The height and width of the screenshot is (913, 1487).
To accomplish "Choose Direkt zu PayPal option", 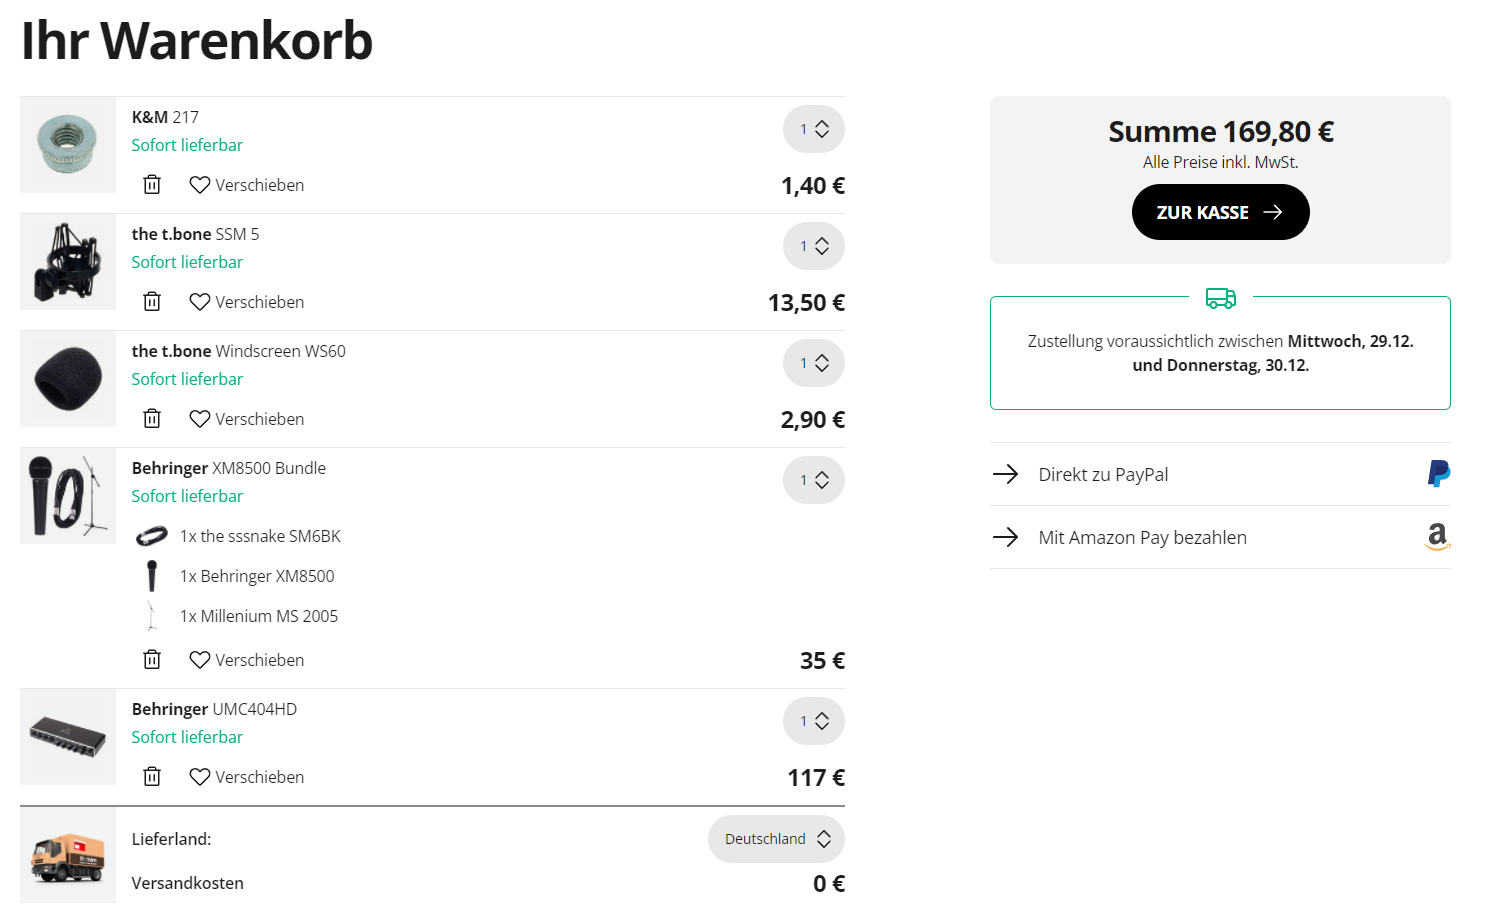I will coord(1103,474).
